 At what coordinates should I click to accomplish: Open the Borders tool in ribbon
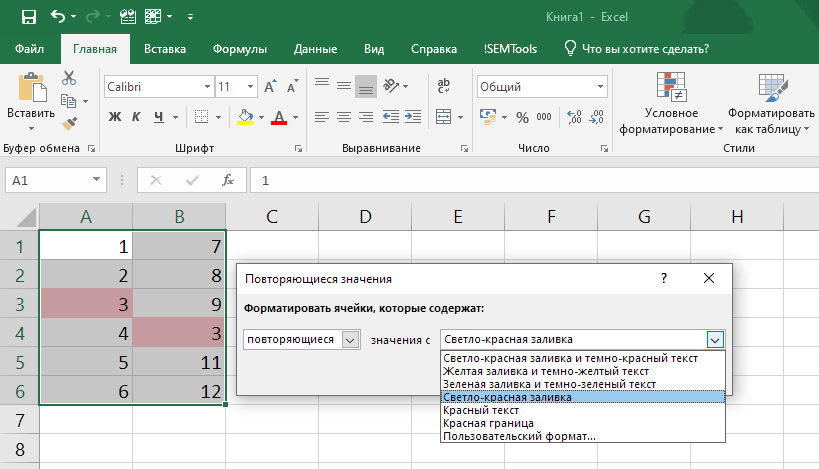[x=201, y=117]
